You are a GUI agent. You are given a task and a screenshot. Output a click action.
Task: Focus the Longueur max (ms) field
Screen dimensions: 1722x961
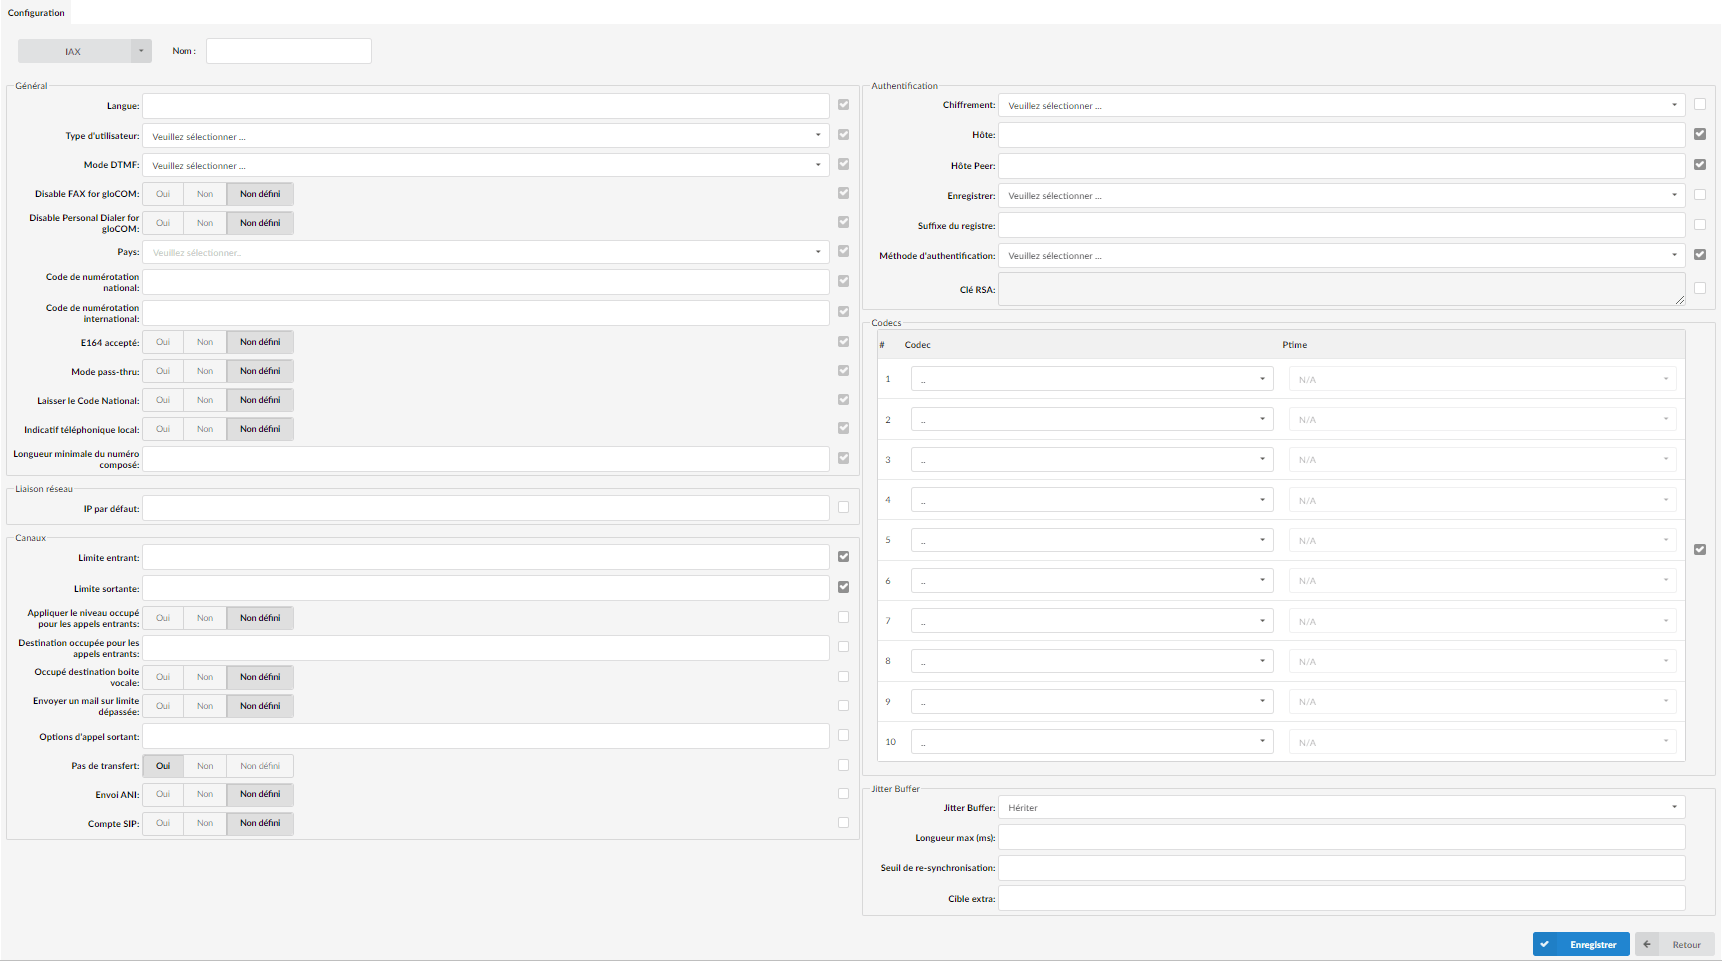coord(1342,837)
